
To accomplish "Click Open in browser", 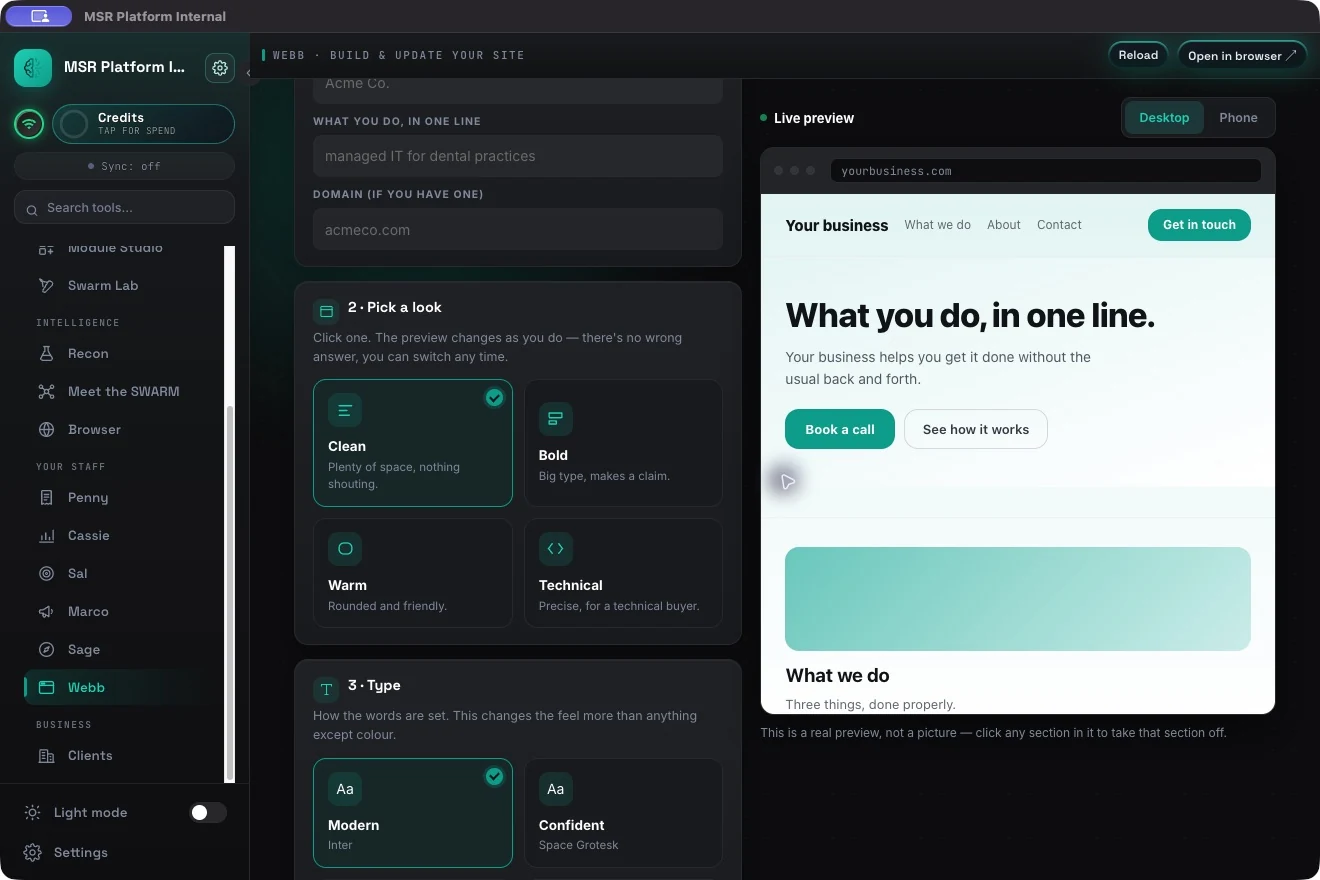I will point(1242,55).
